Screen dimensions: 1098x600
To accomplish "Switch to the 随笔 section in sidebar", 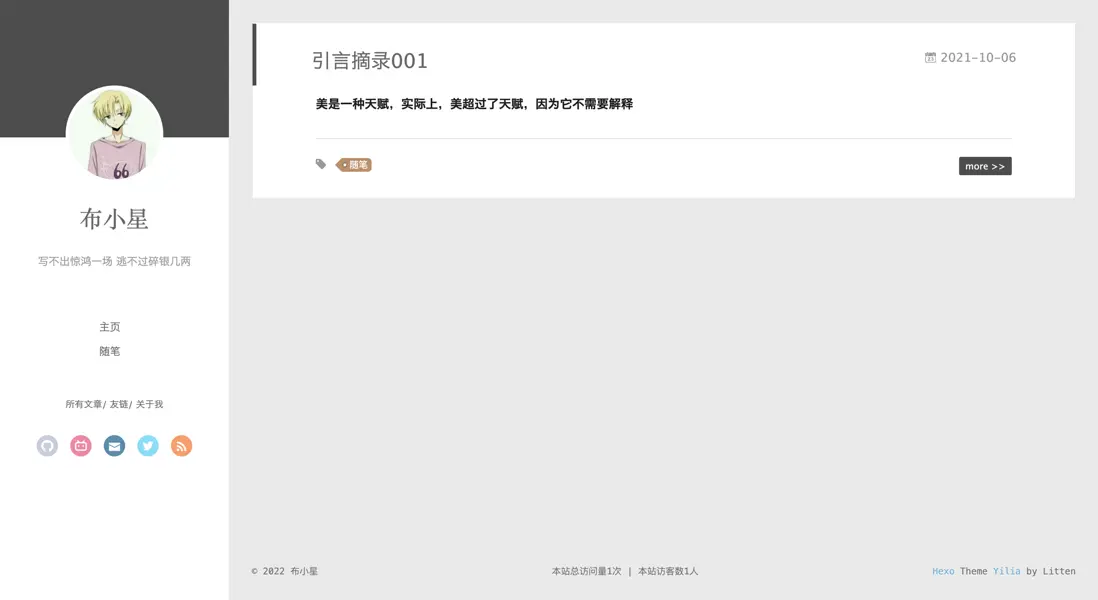I will (x=110, y=350).
